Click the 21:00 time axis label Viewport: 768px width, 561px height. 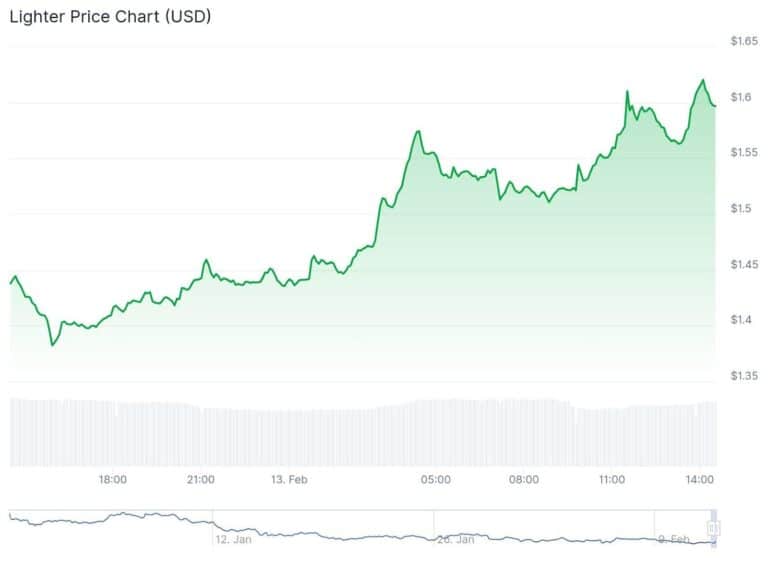coord(200,480)
